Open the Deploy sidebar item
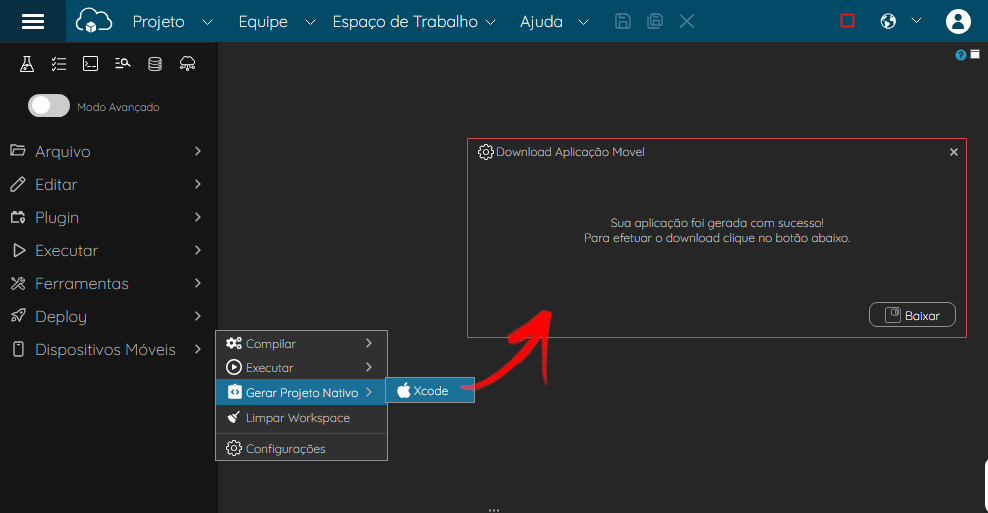The height and width of the screenshot is (513, 988). 106,316
